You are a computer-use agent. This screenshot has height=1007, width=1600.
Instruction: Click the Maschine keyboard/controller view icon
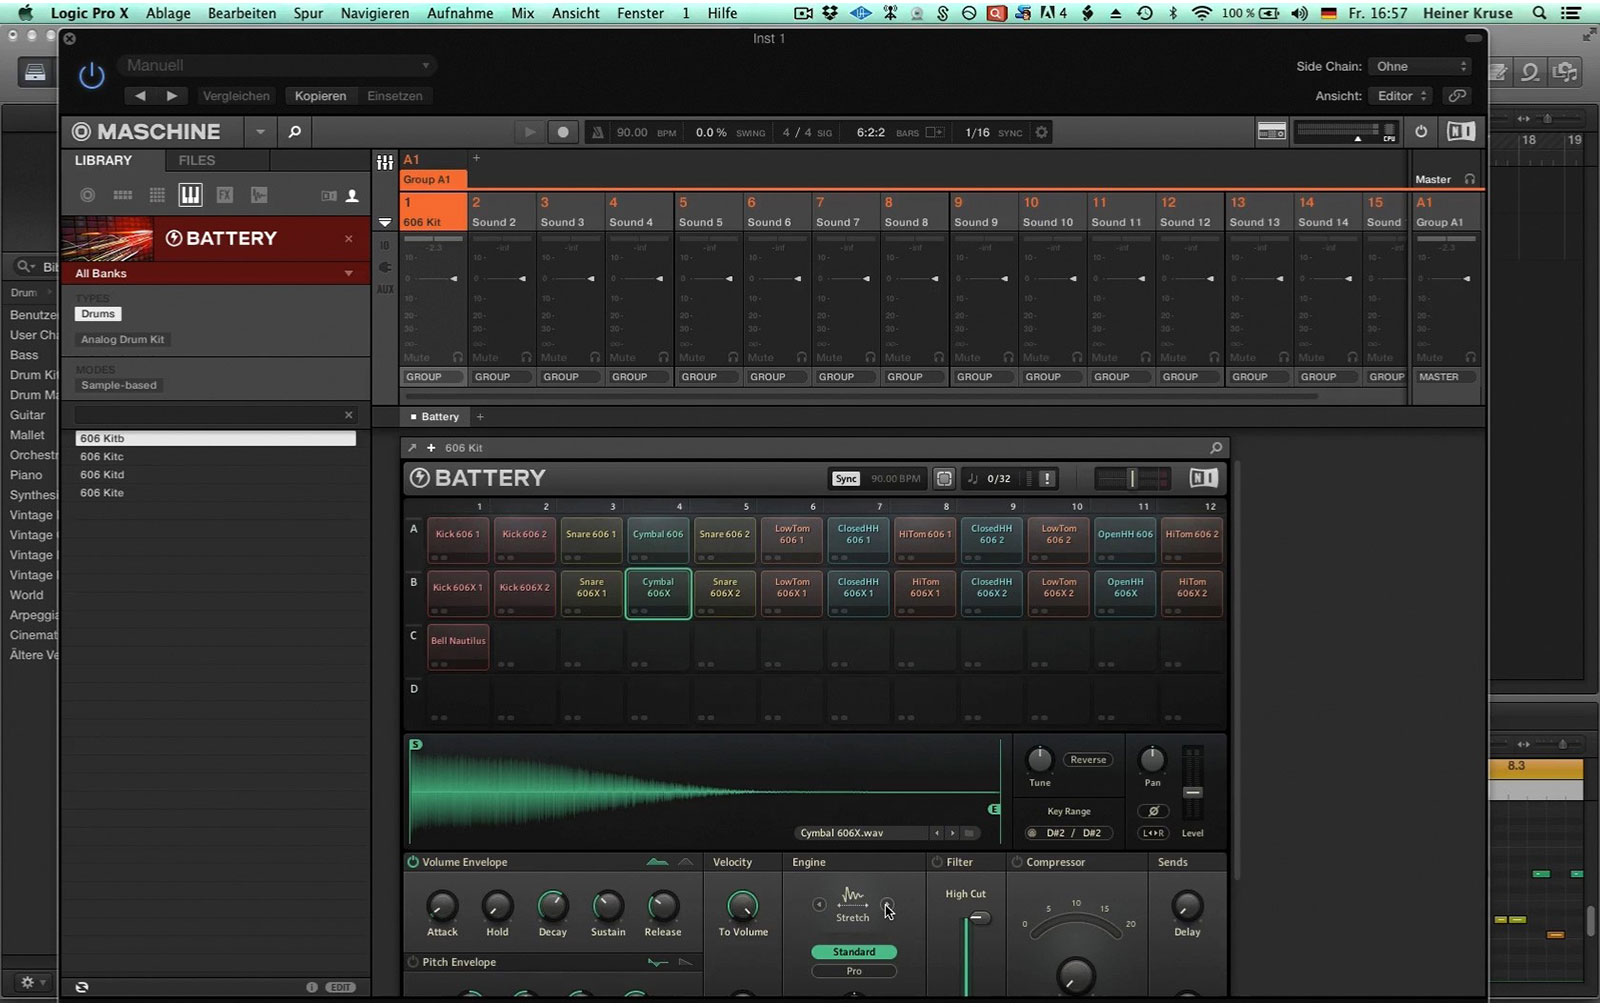[x=1271, y=132]
